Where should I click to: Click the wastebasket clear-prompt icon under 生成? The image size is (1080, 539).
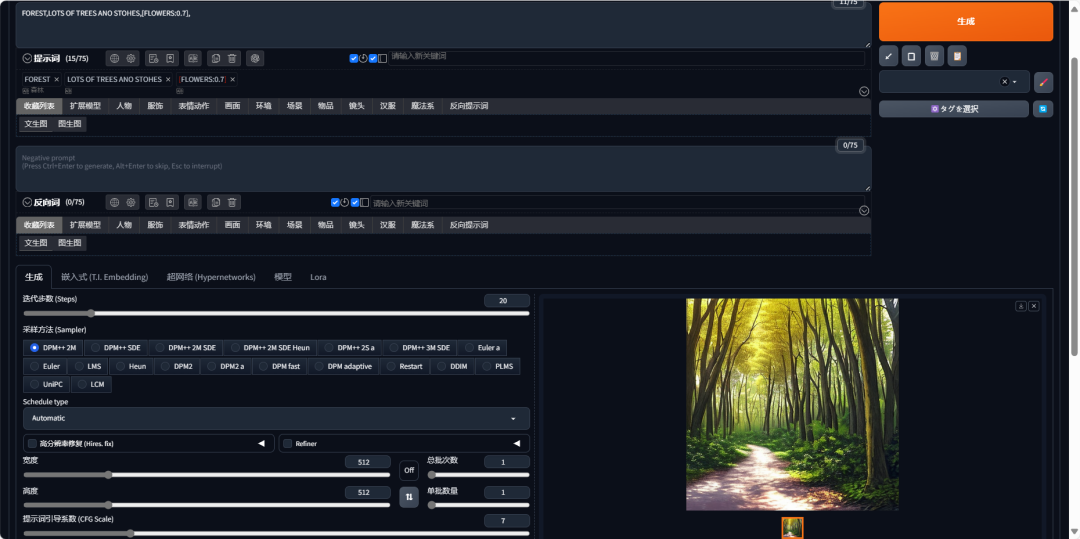(934, 56)
